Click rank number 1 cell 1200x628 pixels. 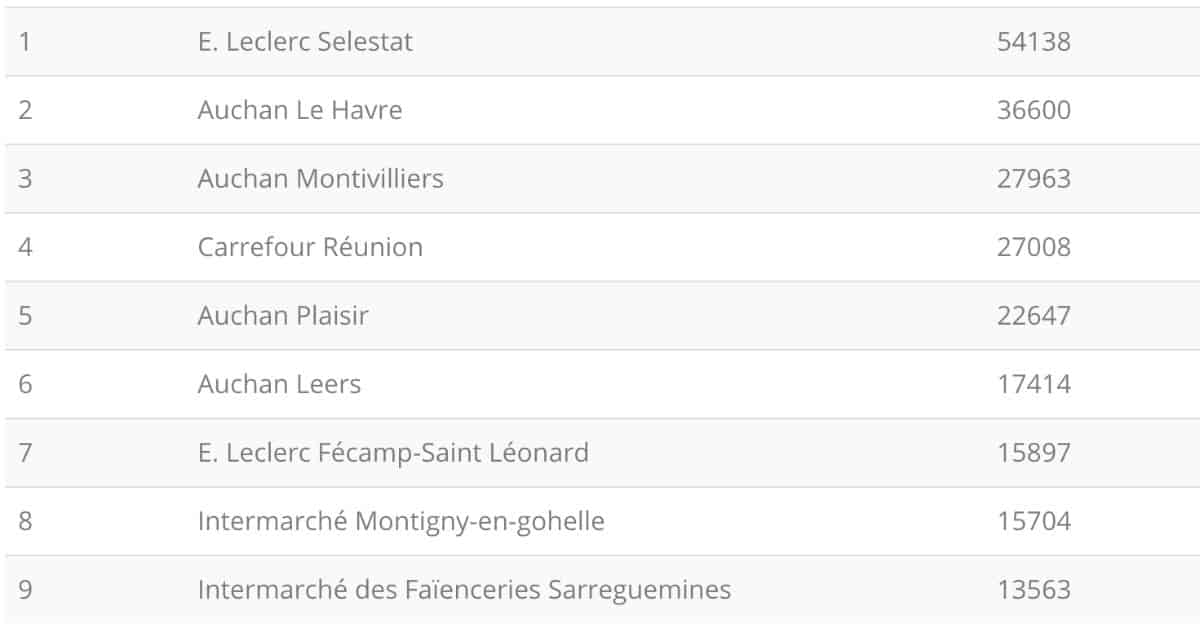point(25,42)
